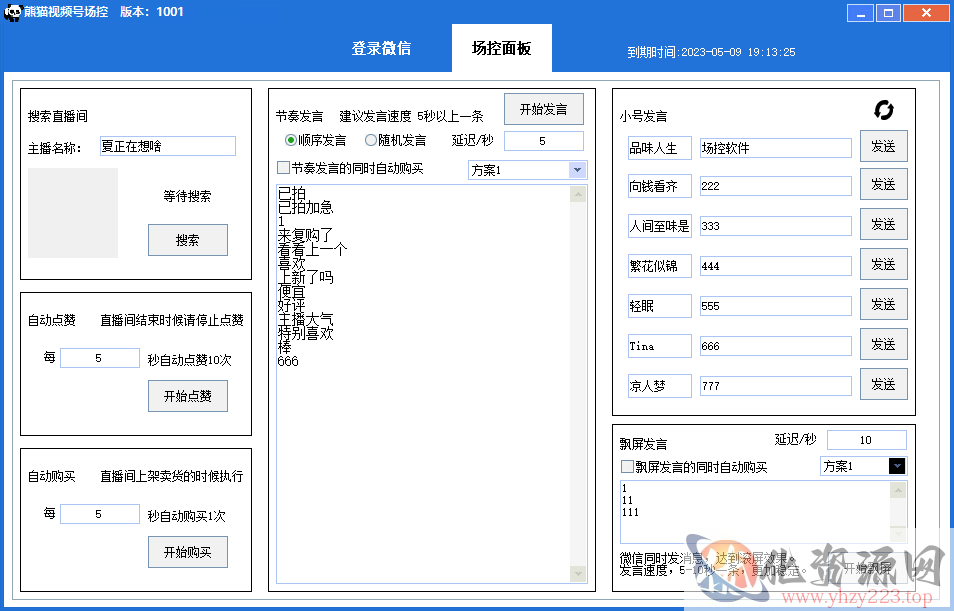
Task: Click 发送 button for 繁花似锦
Action: (883, 264)
